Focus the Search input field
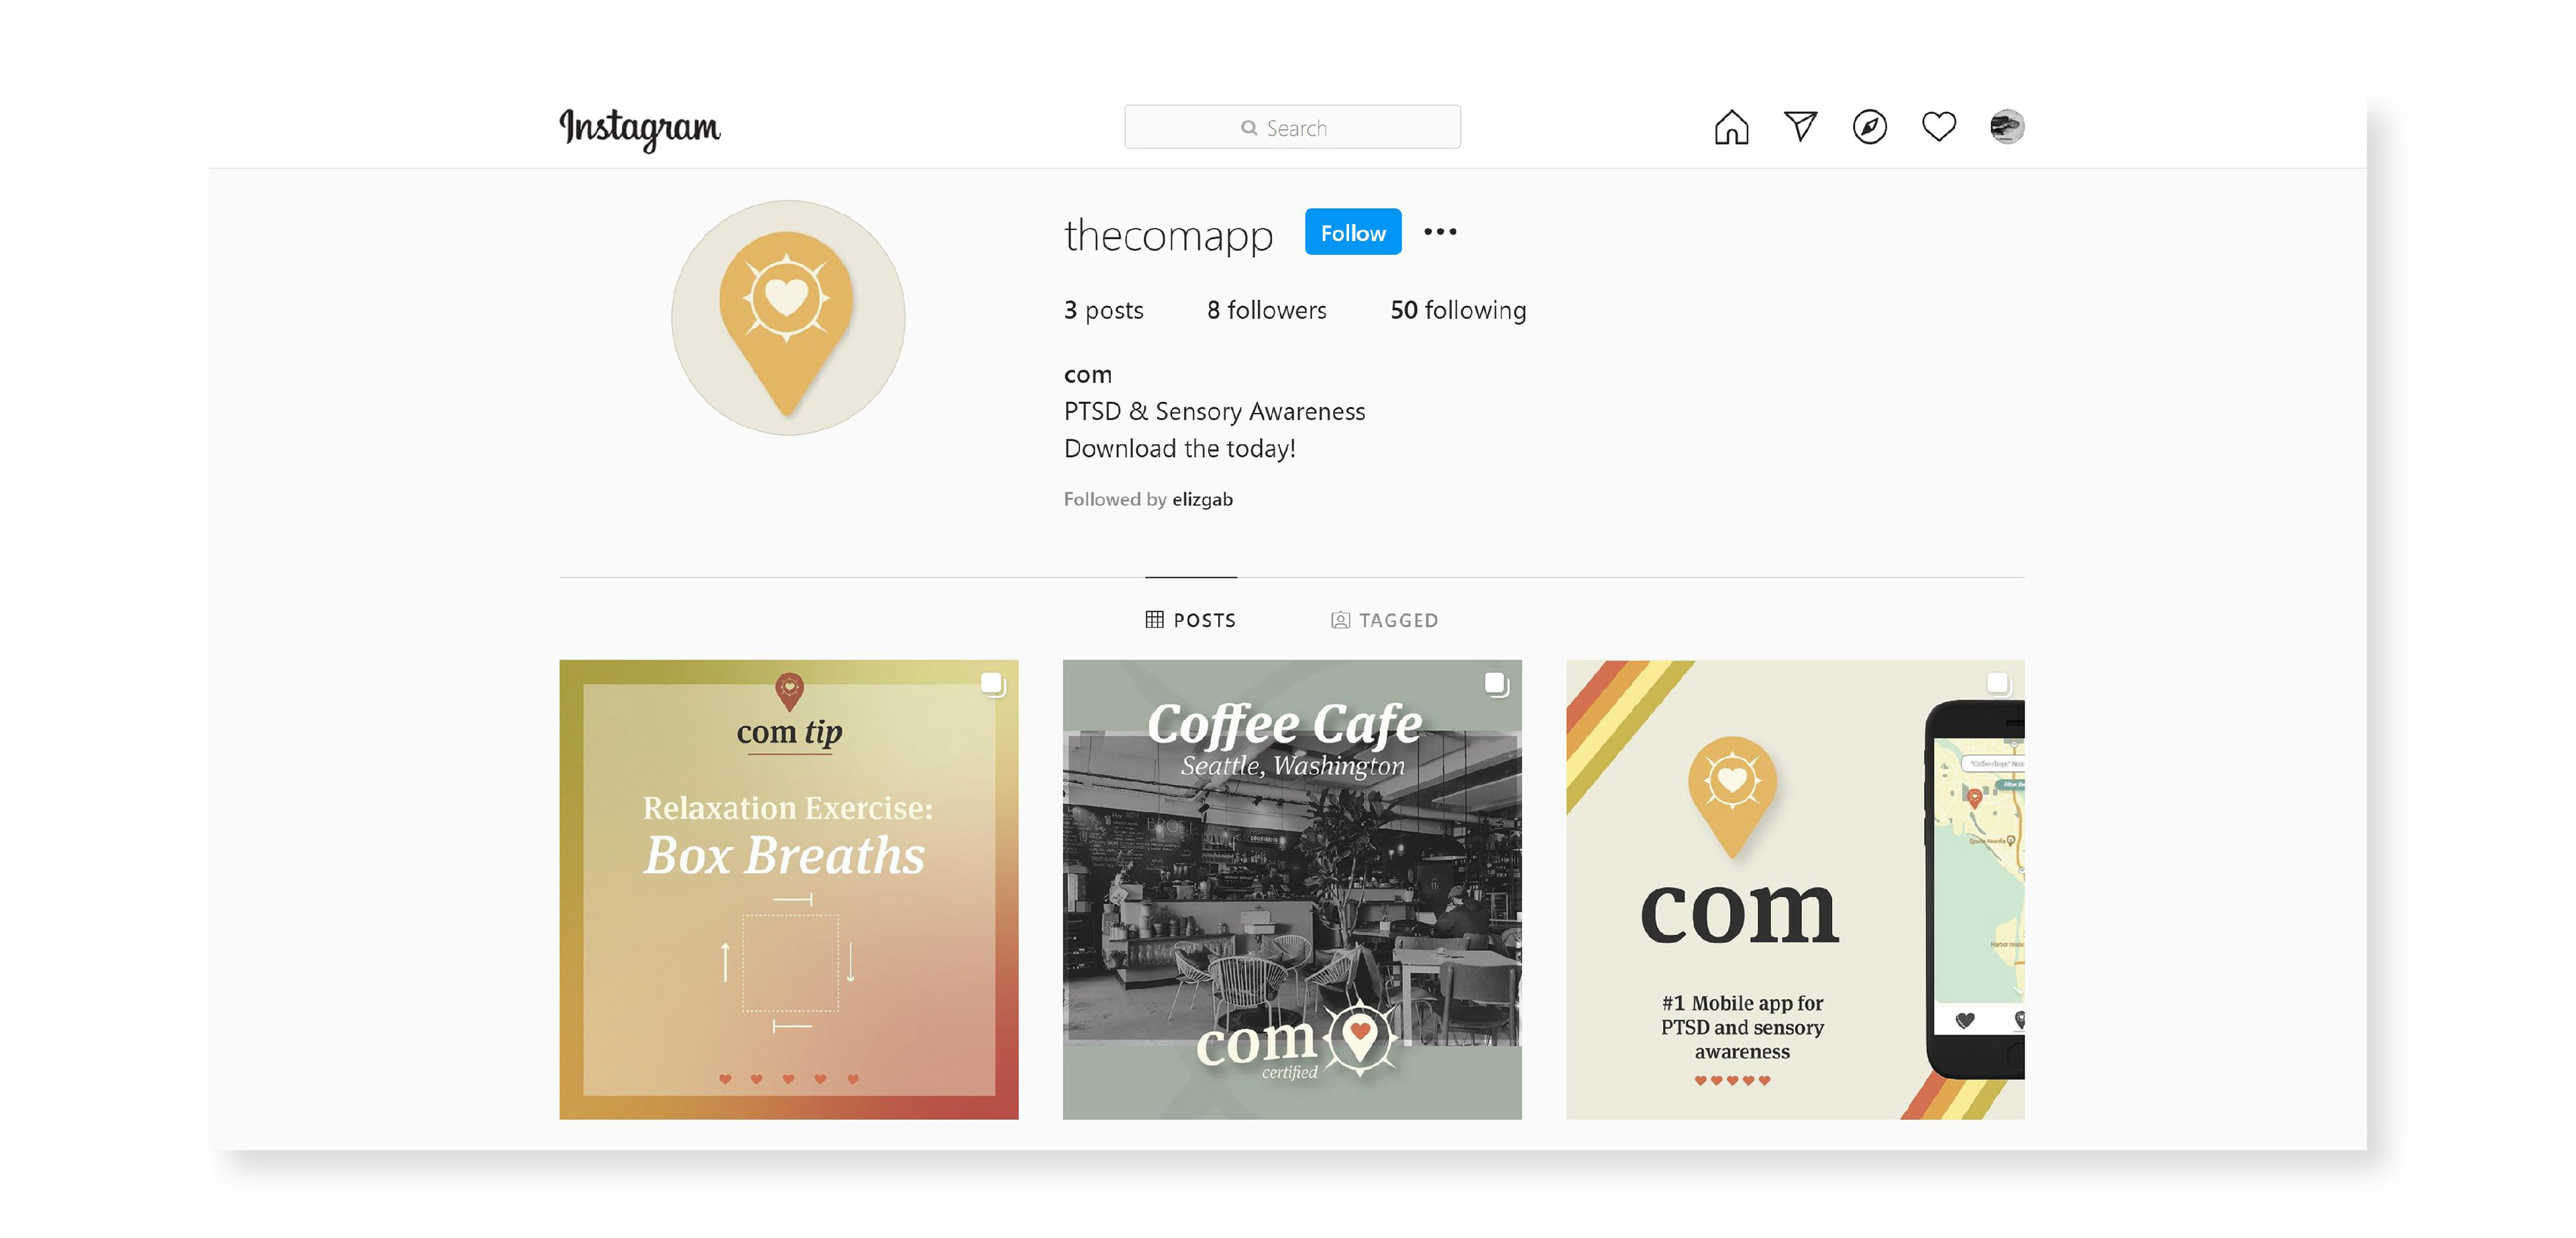2576x1238 pixels. pyautogui.click(x=1292, y=127)
